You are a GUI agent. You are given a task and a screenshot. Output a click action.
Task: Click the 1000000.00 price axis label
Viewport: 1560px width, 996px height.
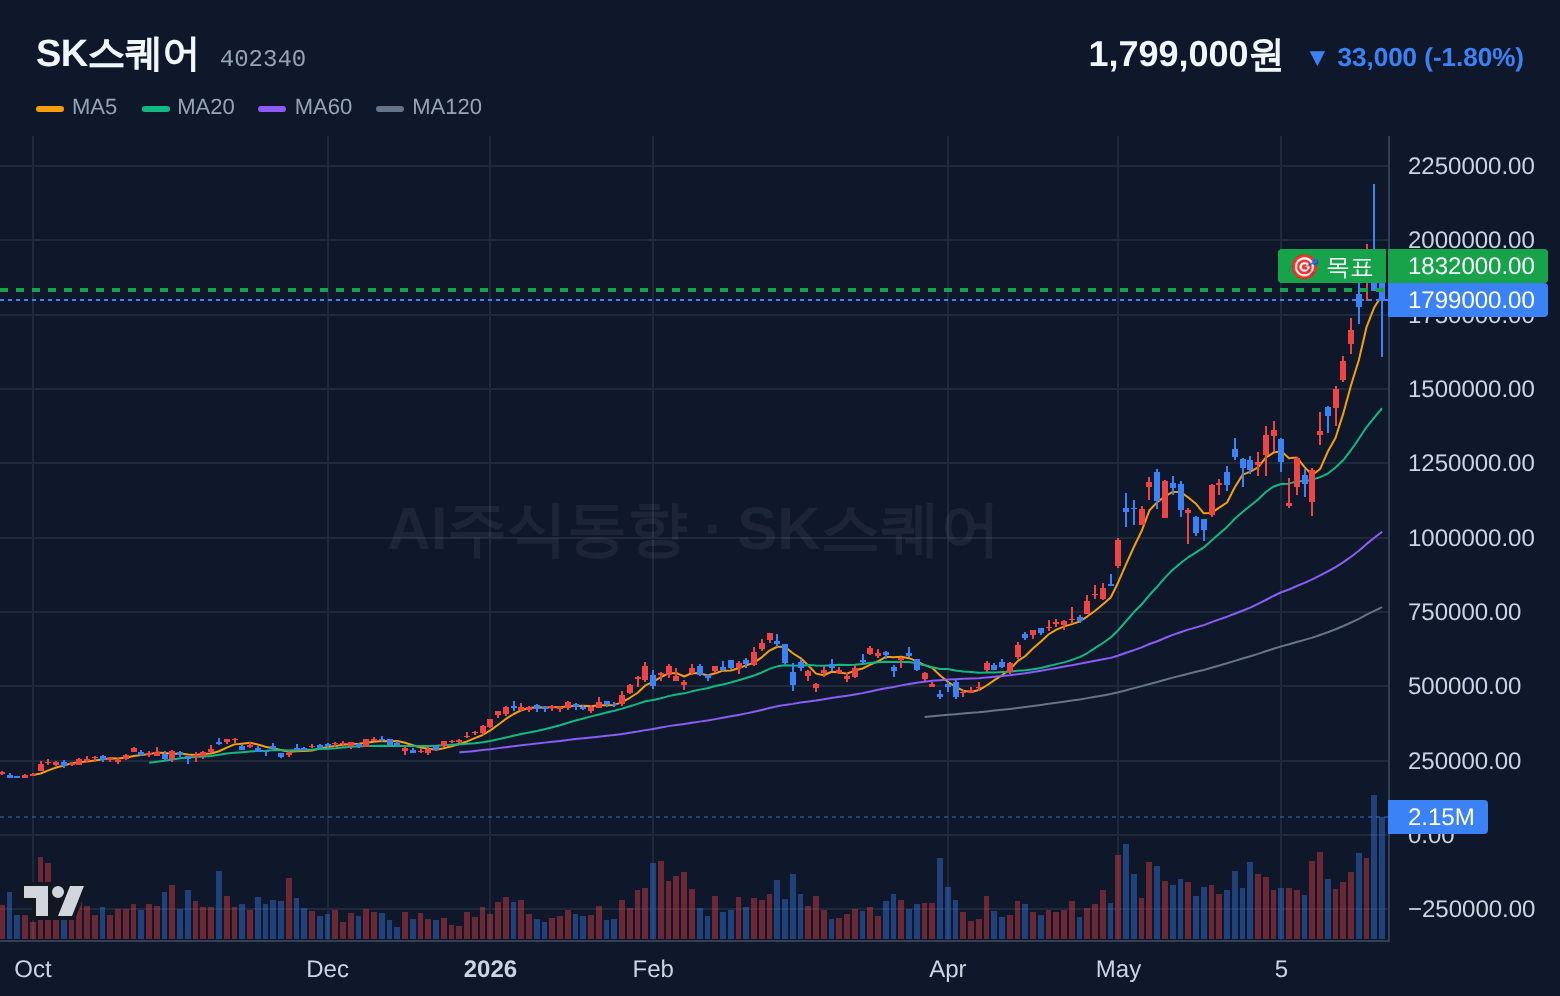1471,538
